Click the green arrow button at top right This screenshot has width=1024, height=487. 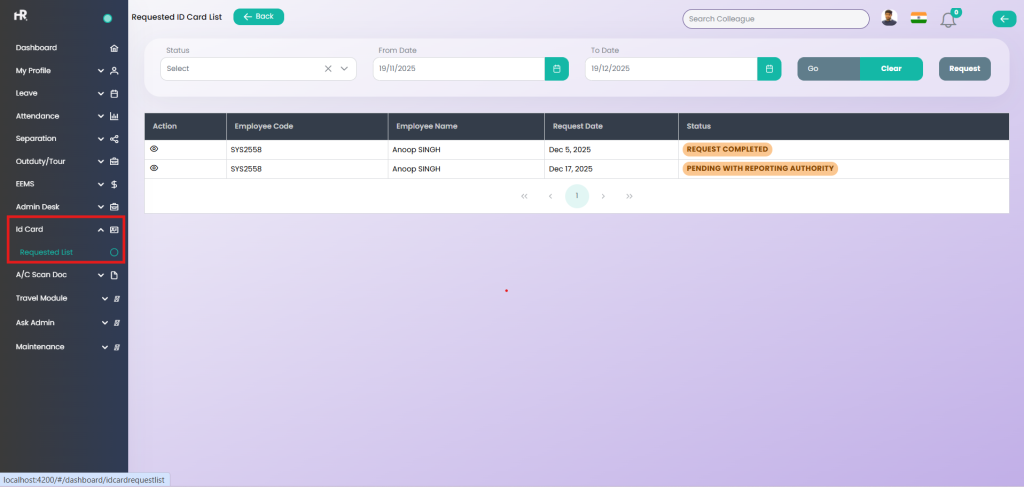point(1003,18)
